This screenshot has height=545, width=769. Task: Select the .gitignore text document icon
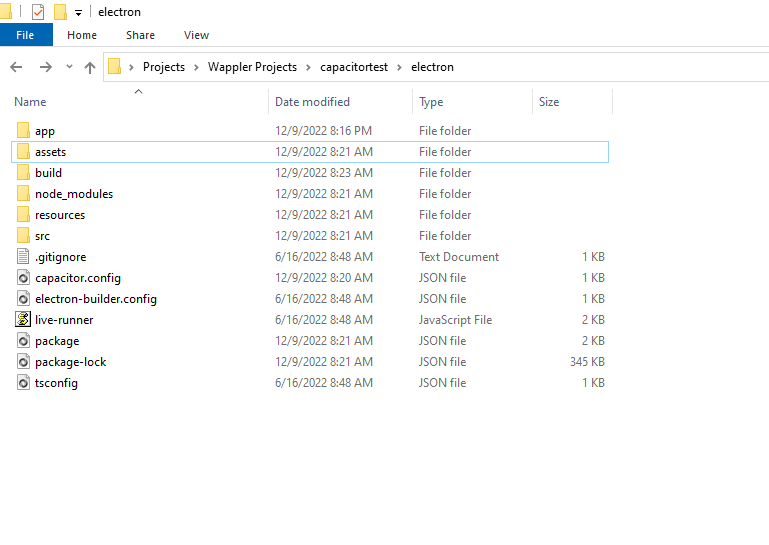(x=23, y=257)
